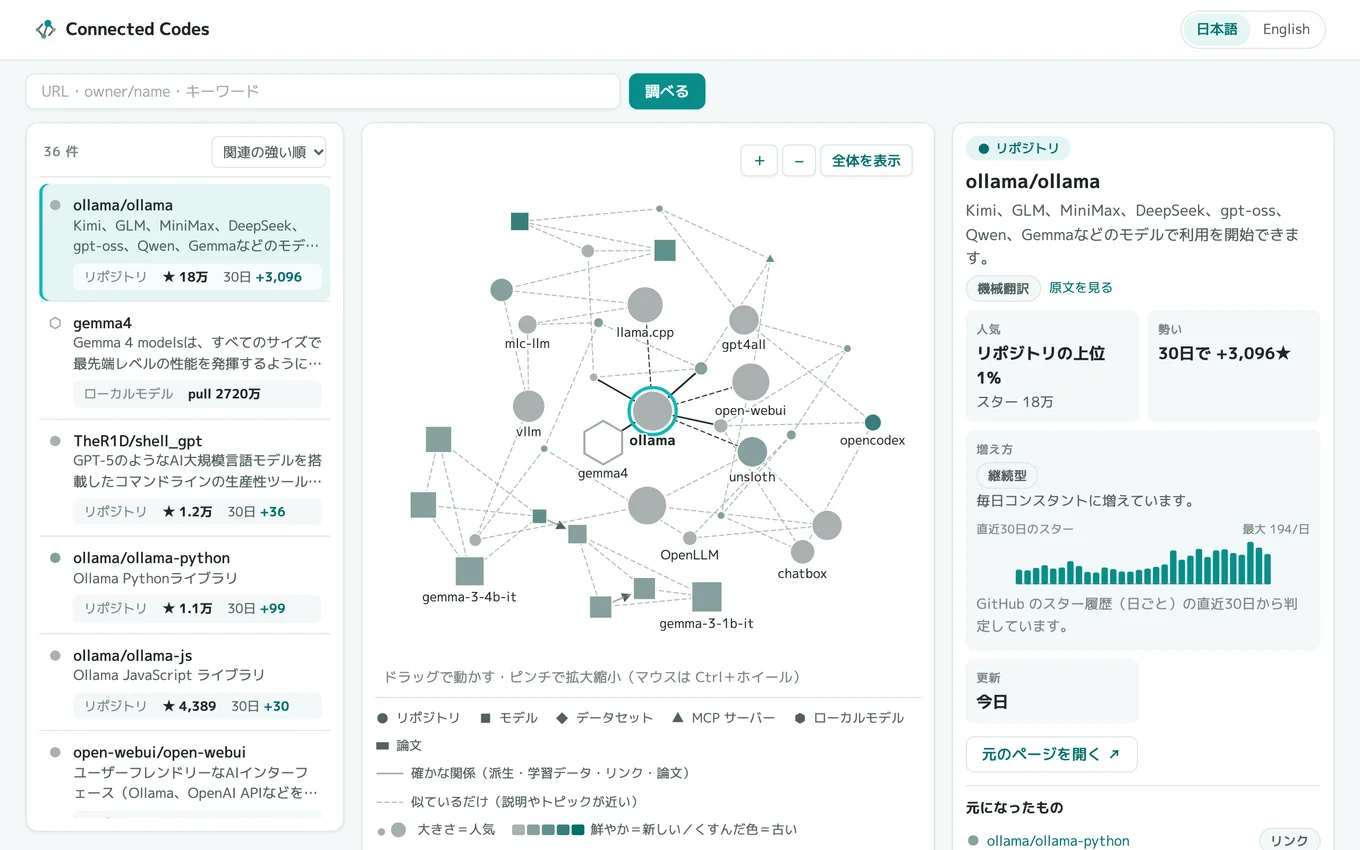The width and height of the screenshot is (1360, 850).
Task: Click the opencodex node
Action: tap(873, 422)
